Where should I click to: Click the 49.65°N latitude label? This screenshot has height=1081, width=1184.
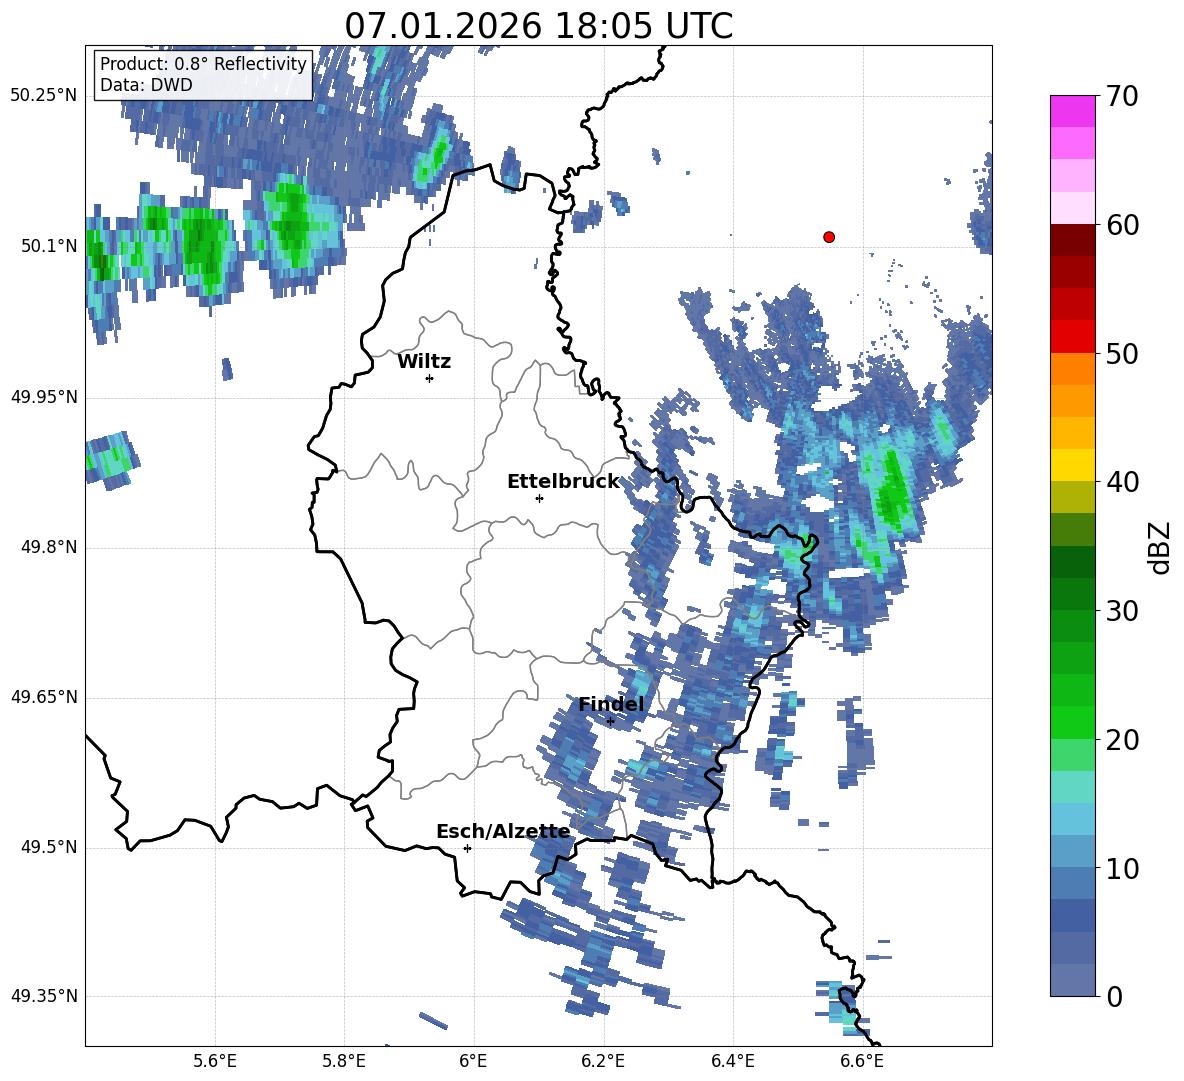click(44, 697)
